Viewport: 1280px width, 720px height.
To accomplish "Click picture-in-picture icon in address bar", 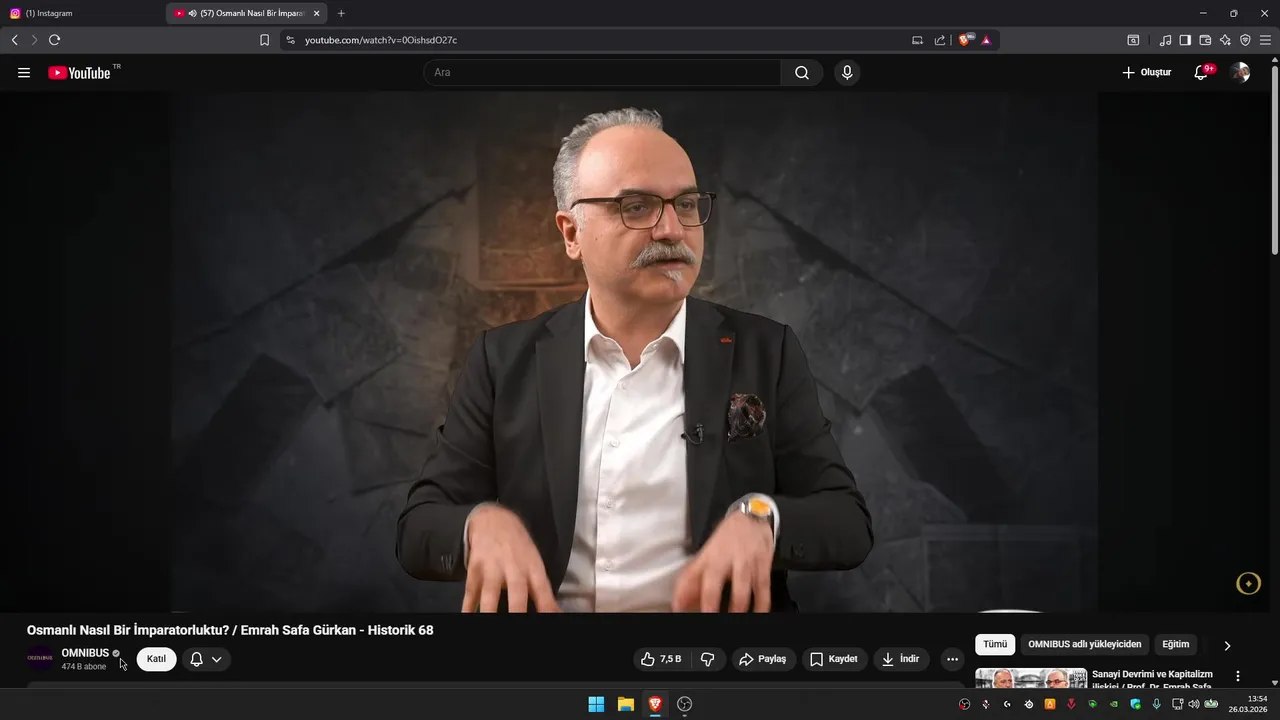I will pos(918,40).
